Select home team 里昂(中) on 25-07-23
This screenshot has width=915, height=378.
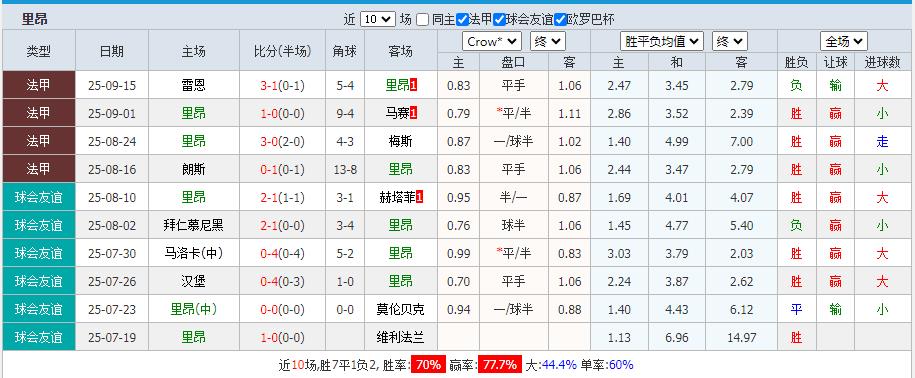[x=193, y=310]
